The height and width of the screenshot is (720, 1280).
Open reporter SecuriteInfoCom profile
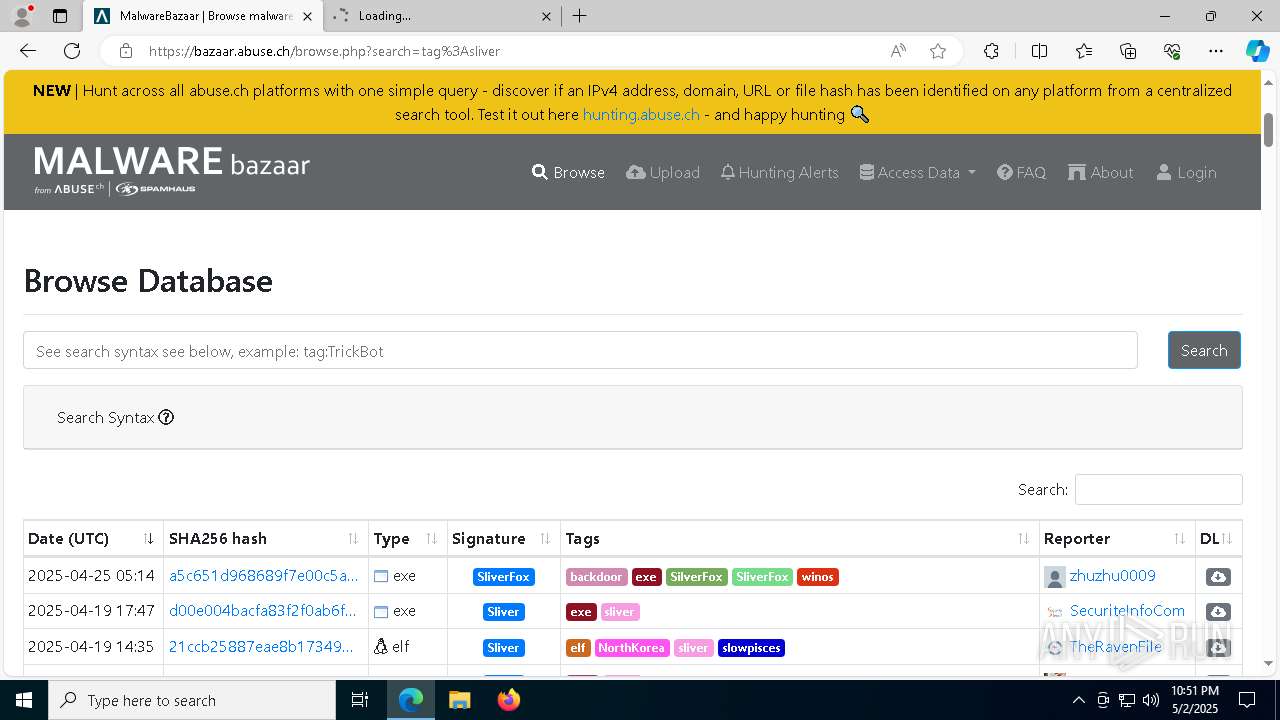[1127, 611]
